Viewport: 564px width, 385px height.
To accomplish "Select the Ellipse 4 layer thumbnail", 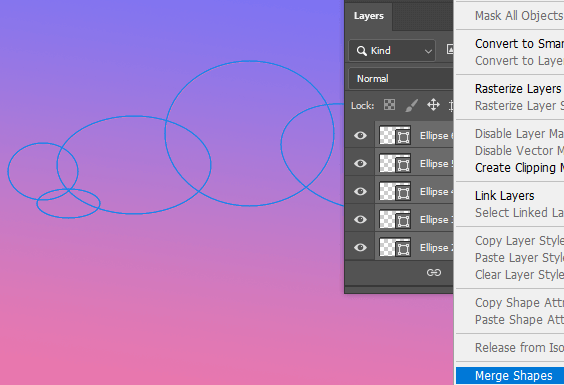I will (395, 191).
